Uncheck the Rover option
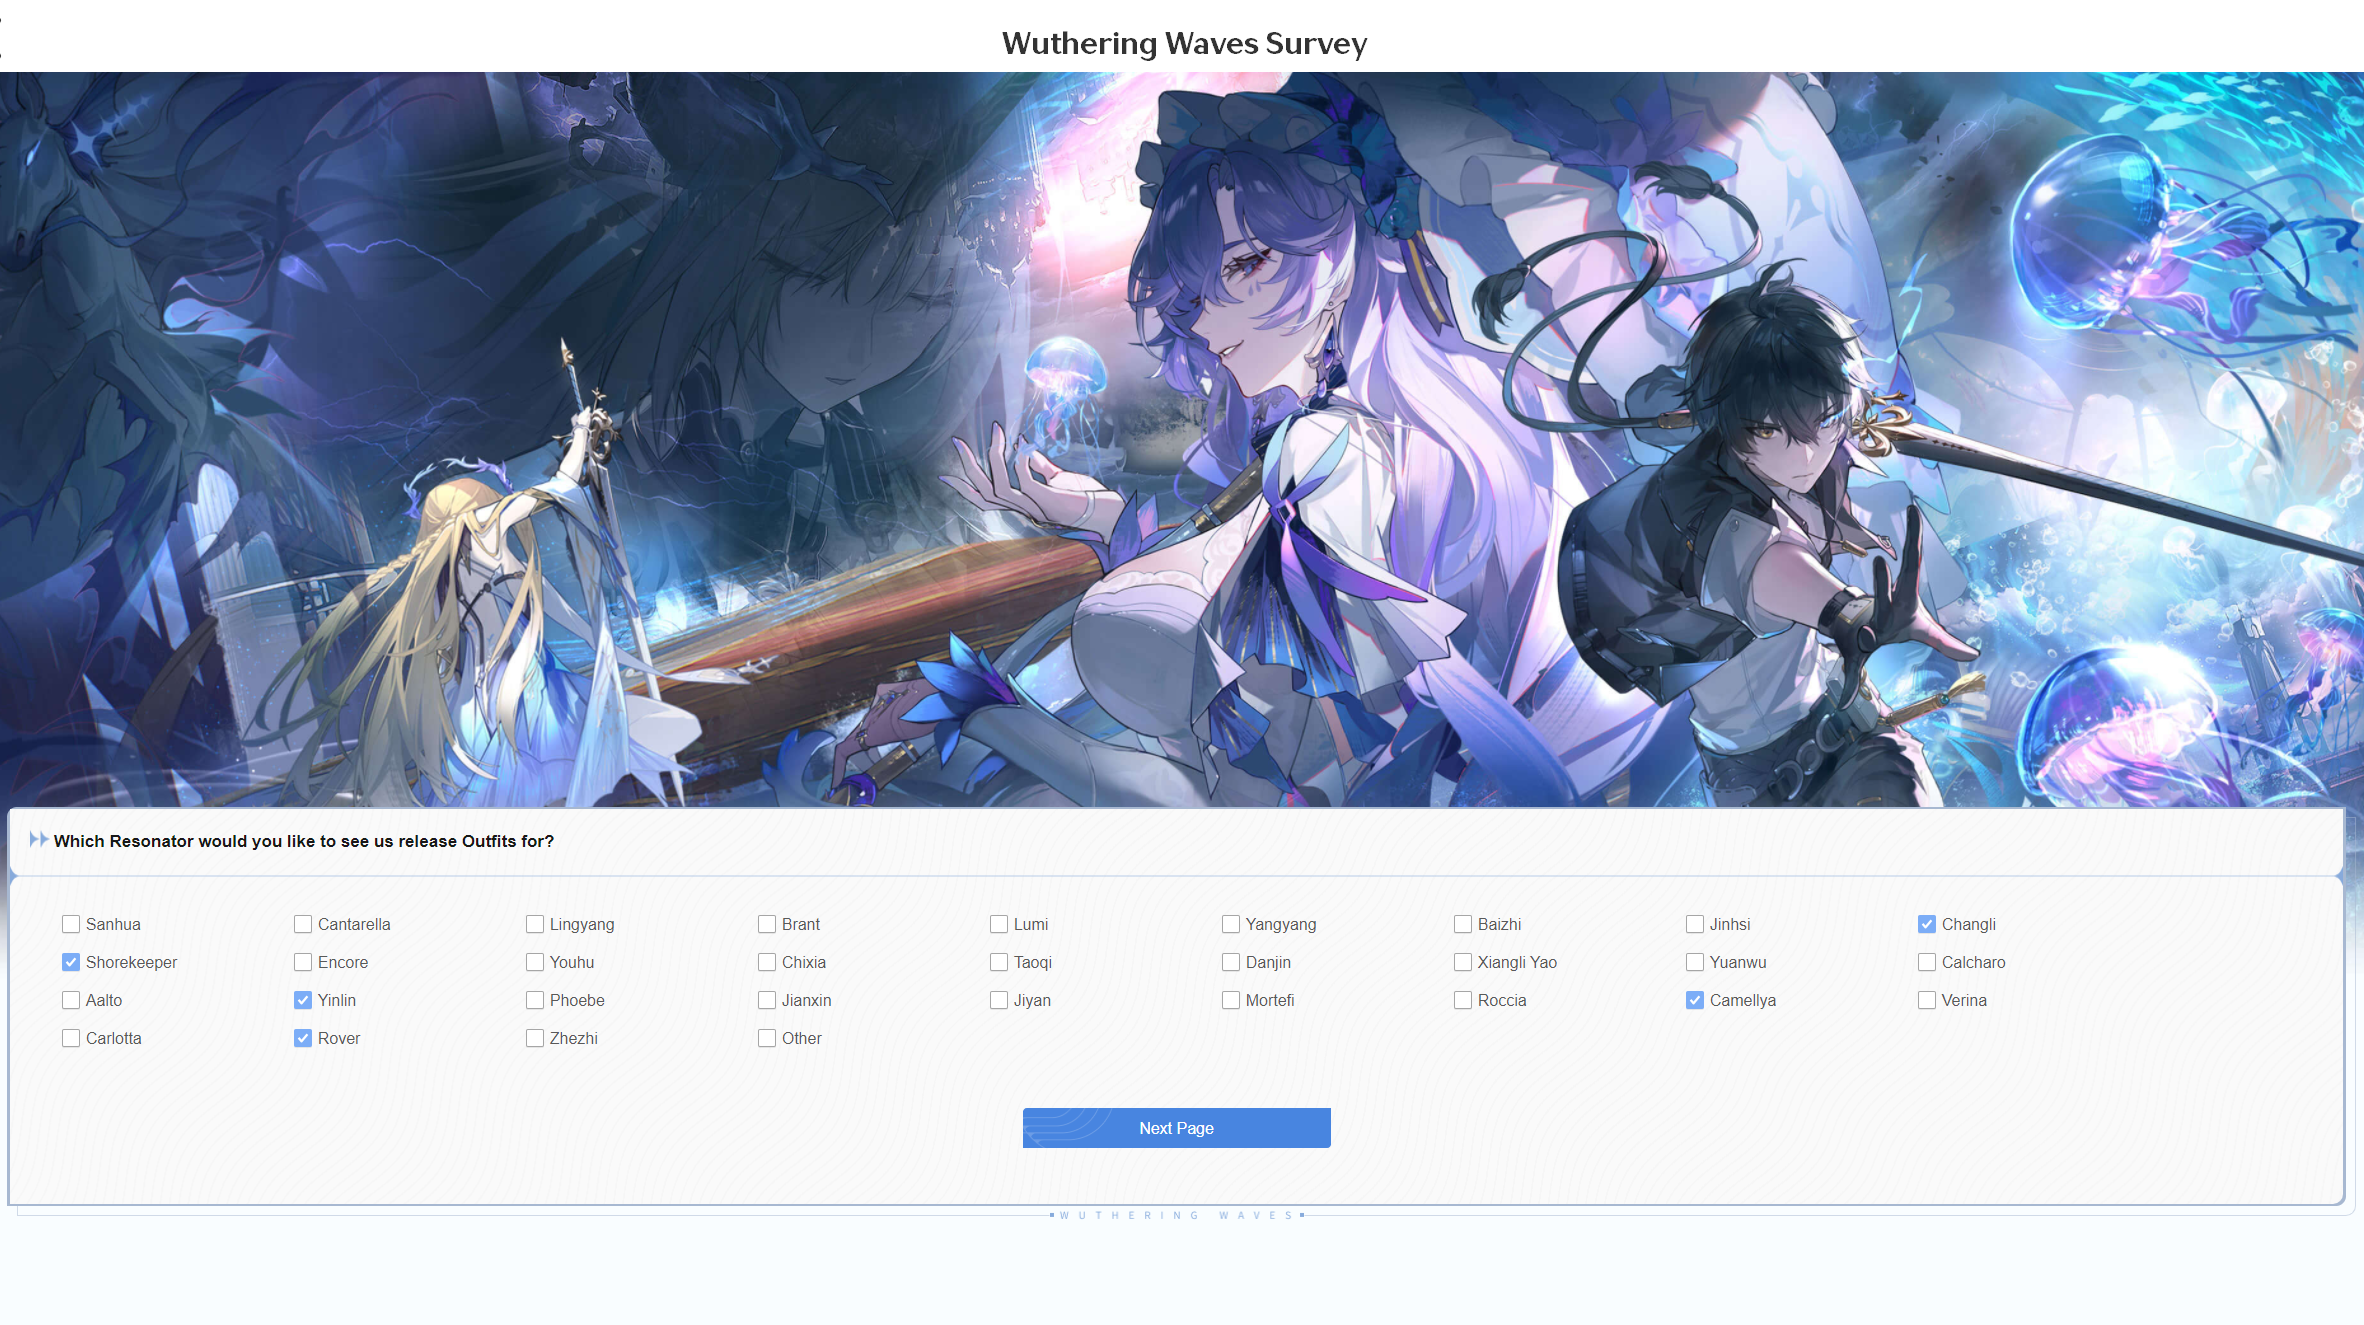Image resolution: width=2364 pixels, height=1325 pixels. 303,1038
